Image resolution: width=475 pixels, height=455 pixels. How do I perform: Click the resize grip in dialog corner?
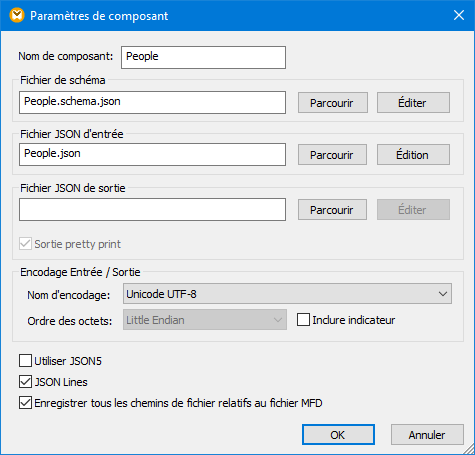coord(469,449)
